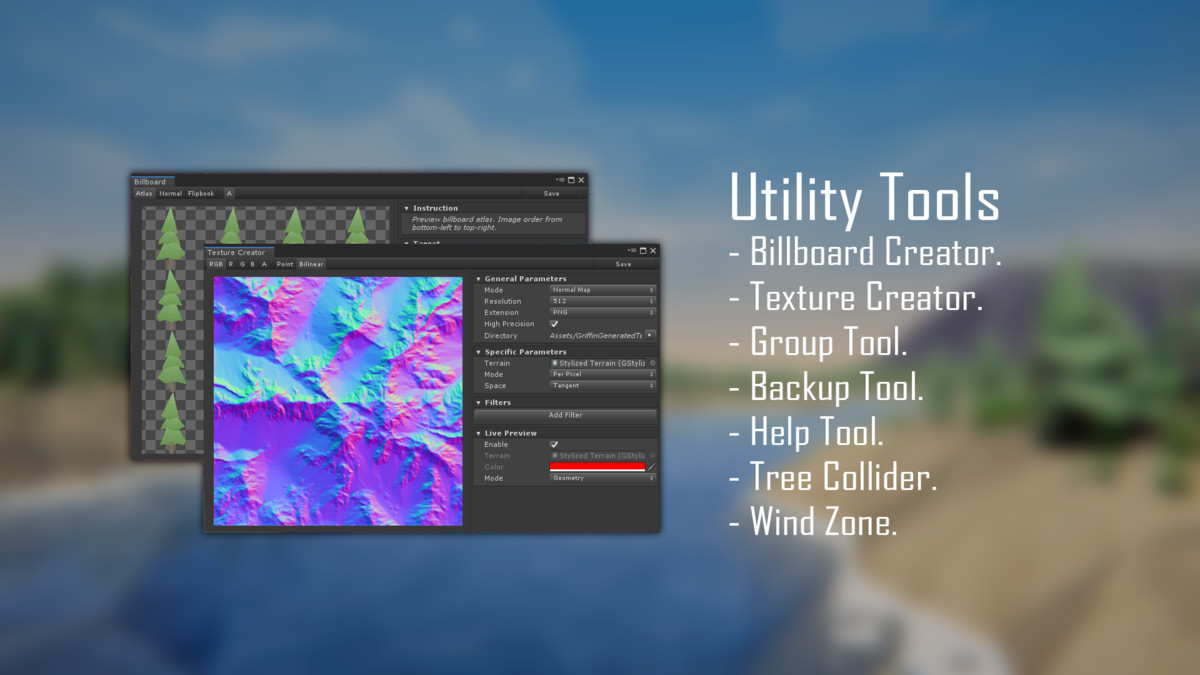Click the '- Tree Collider.' list line

point(832,478)
